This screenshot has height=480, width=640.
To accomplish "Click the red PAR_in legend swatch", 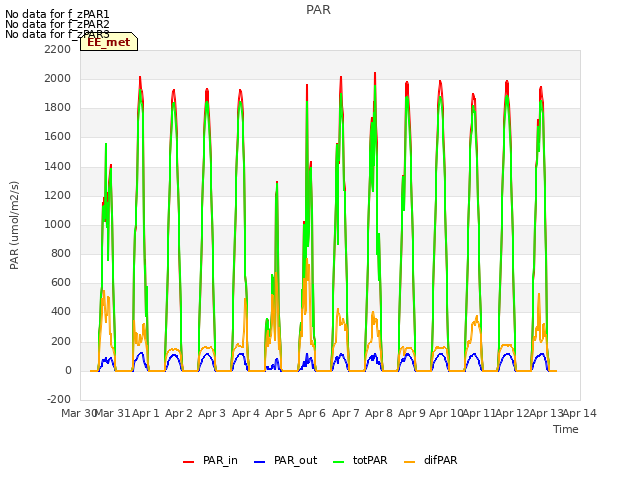I will tap(189, 462).
